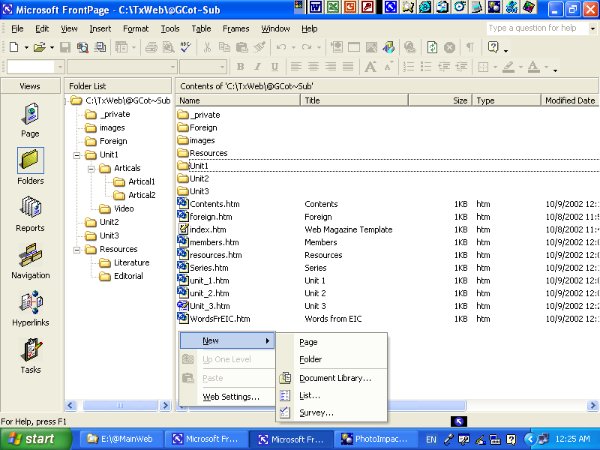Select the Folders view icon

pos(30,160)
